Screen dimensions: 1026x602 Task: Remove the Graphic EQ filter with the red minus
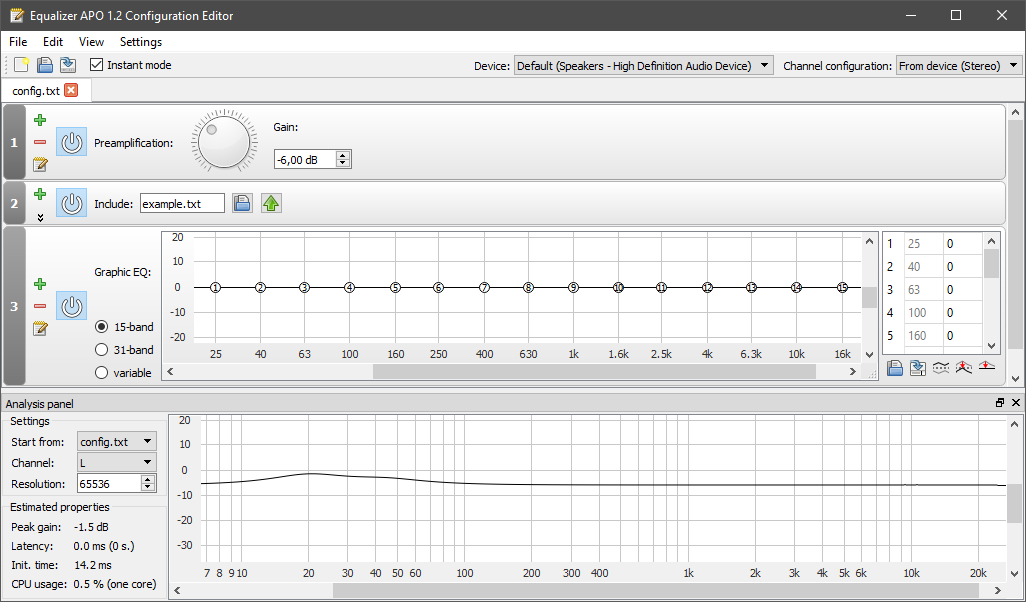(40, 306)
